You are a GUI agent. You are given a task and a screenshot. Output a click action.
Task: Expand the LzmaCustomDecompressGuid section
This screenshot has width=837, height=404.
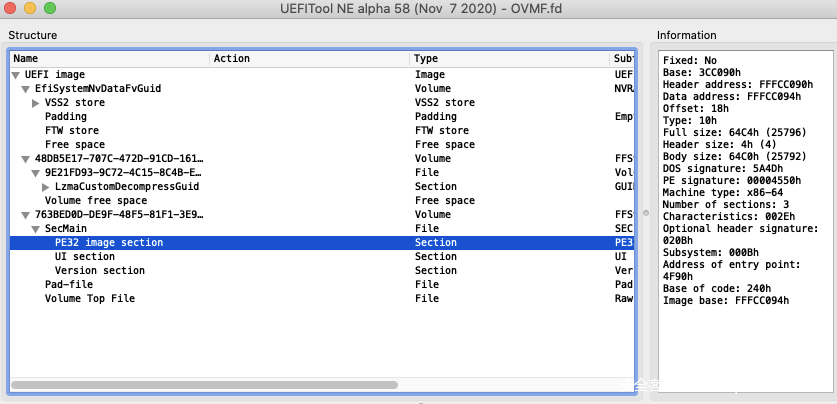tap(46, 187)
